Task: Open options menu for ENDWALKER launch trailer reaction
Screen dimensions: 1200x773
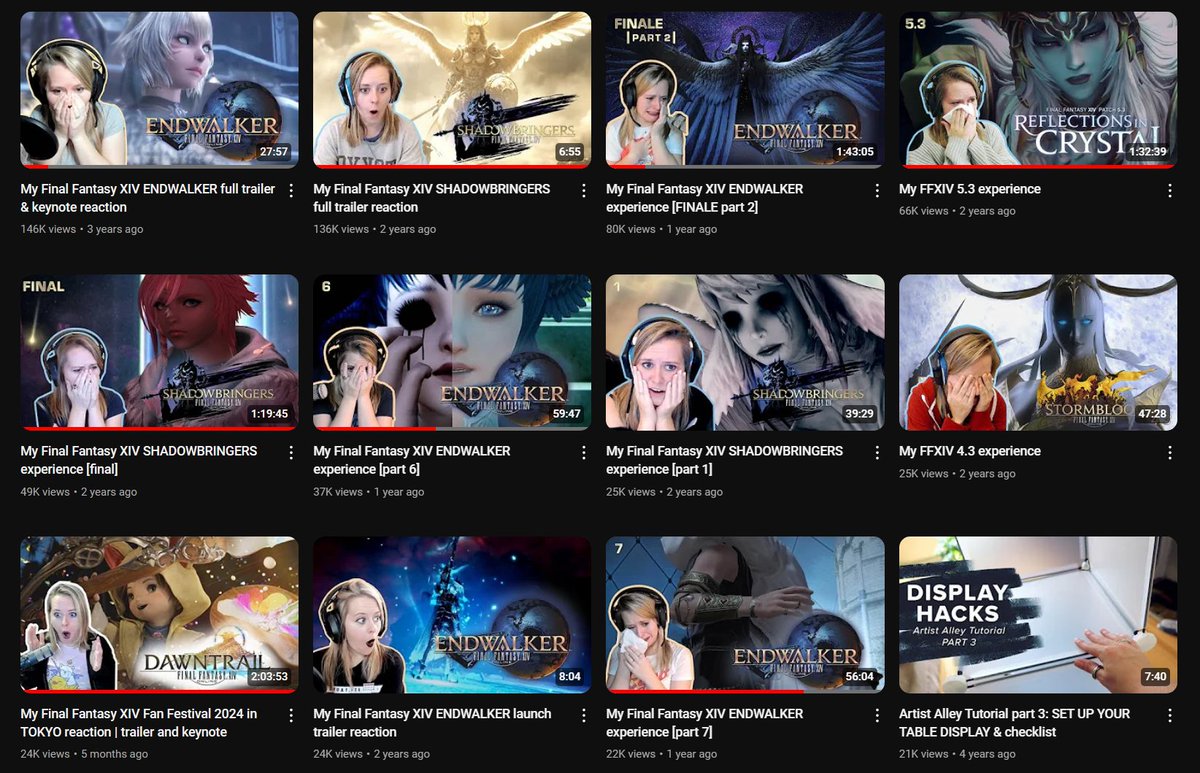Action: (584, 716)
